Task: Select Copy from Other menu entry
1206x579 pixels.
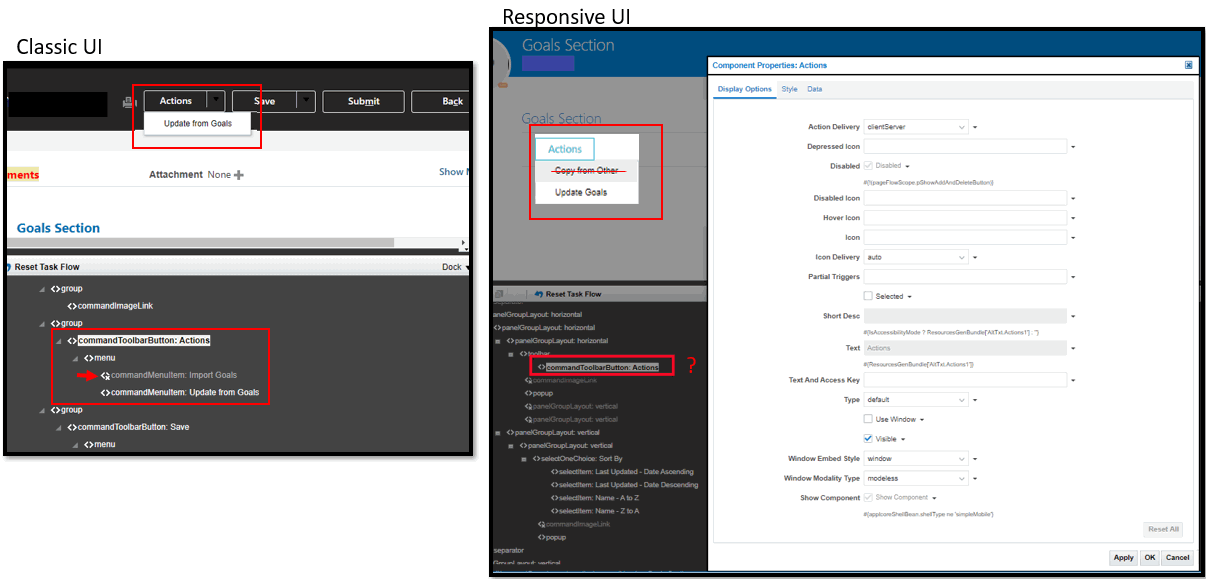Action: tap(586, 170)
